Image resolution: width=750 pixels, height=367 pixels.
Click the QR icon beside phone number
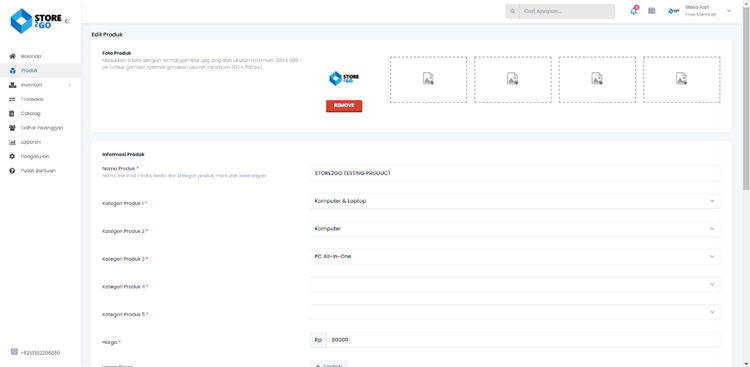point(14,352)
